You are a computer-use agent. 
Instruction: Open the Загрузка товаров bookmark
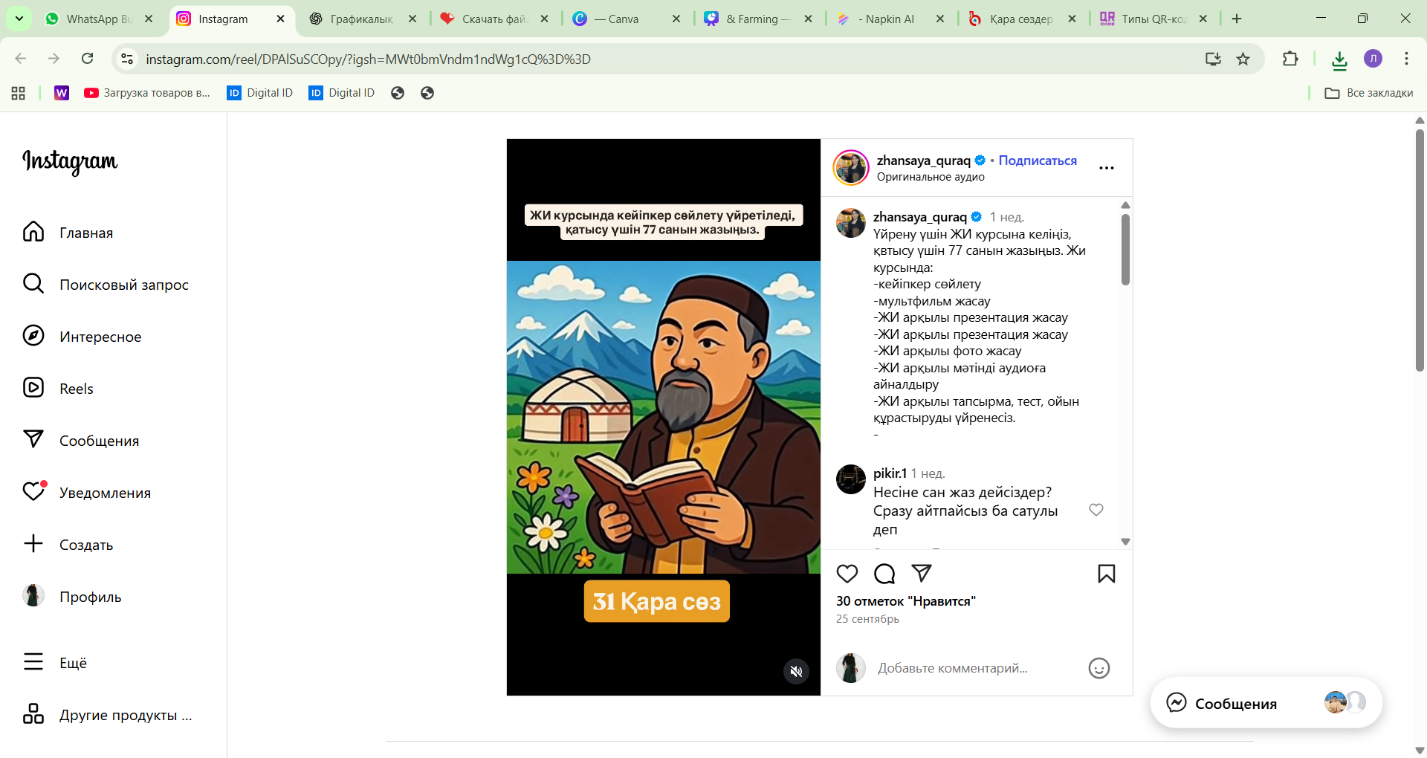(147, 93)
